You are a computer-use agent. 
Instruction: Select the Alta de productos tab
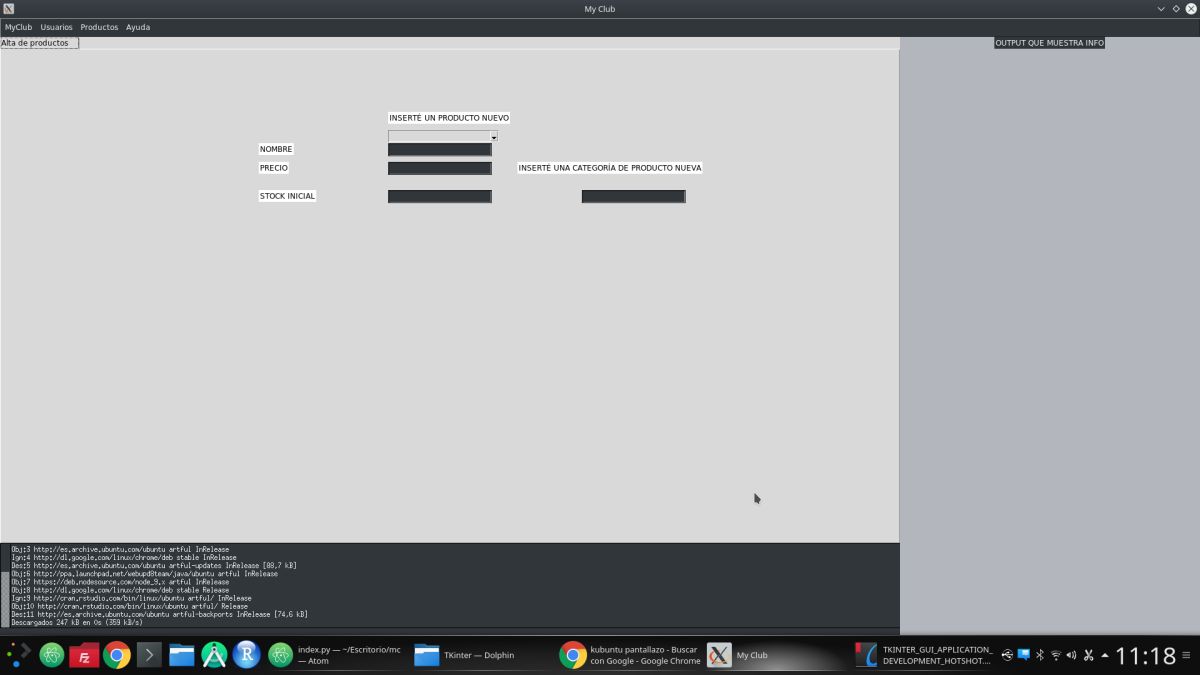click(x=39, y=43)
